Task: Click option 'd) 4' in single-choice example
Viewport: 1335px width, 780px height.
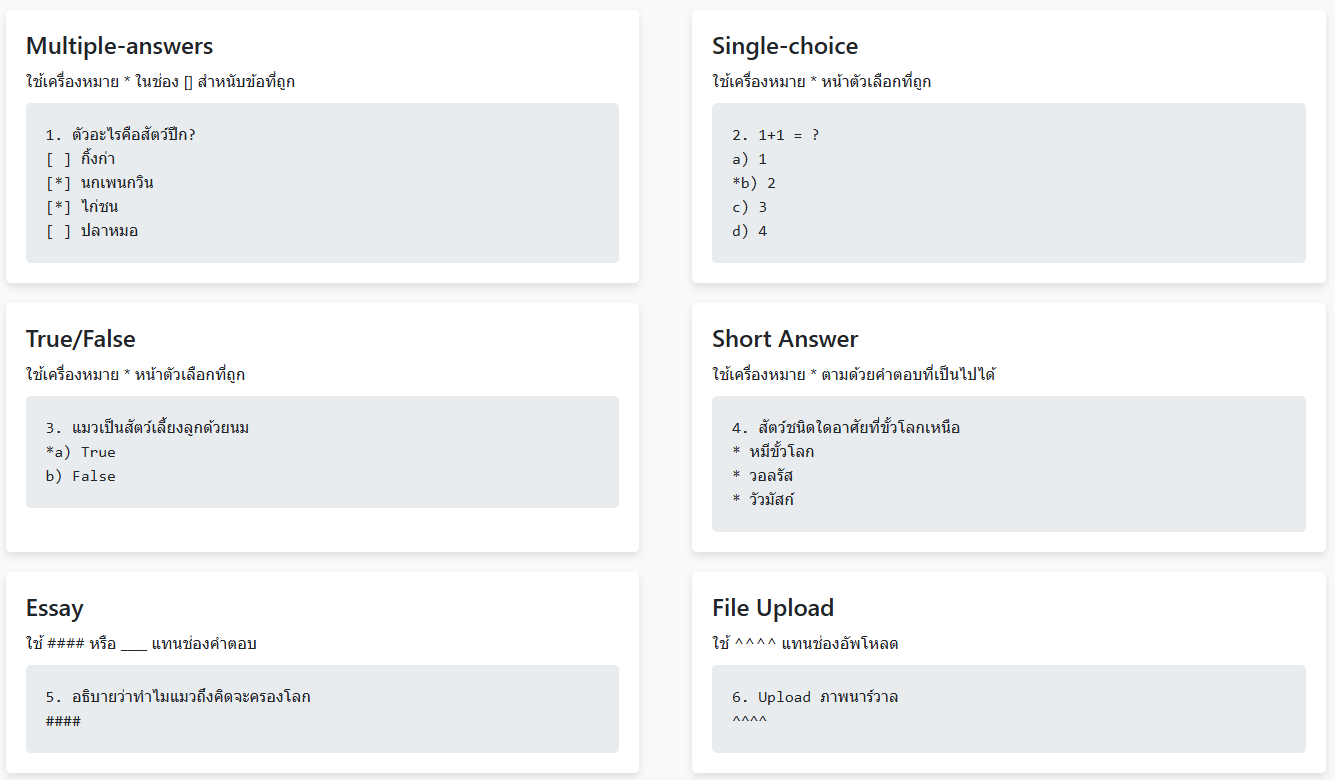Action: pos(749,231)
